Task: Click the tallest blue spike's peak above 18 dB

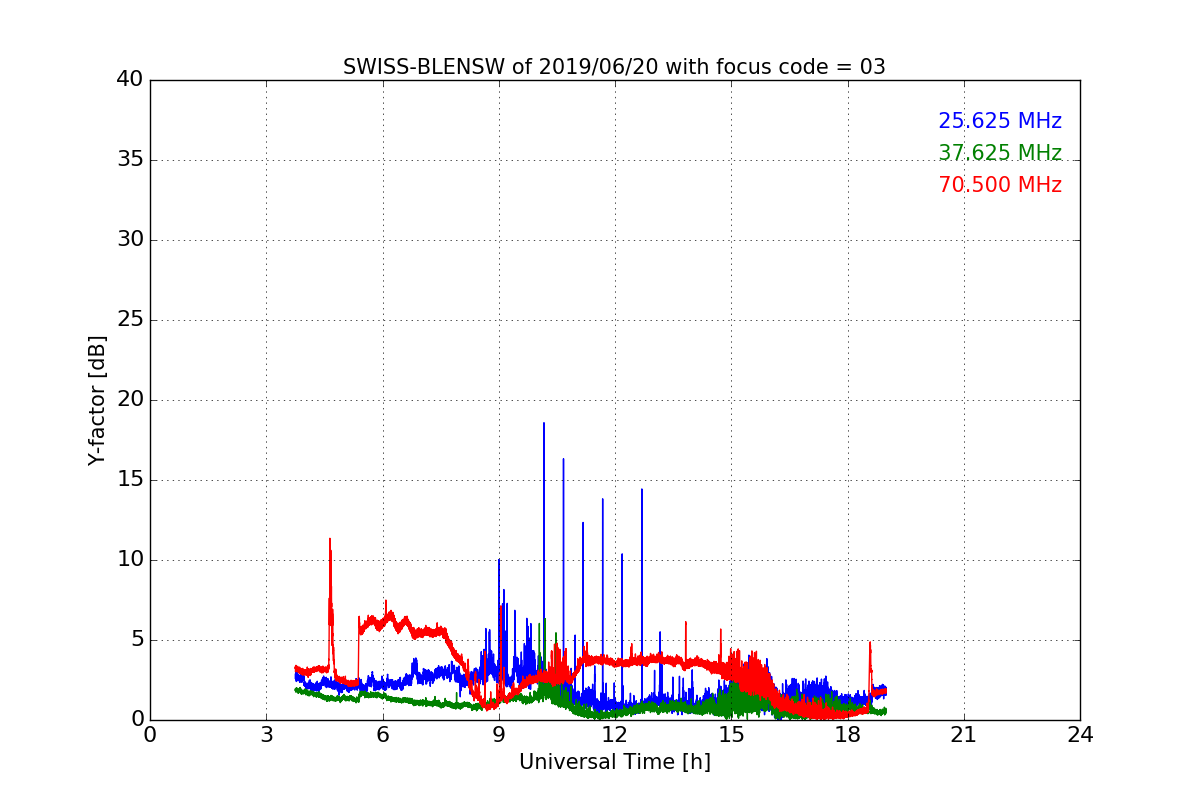Action: (544, 423)
